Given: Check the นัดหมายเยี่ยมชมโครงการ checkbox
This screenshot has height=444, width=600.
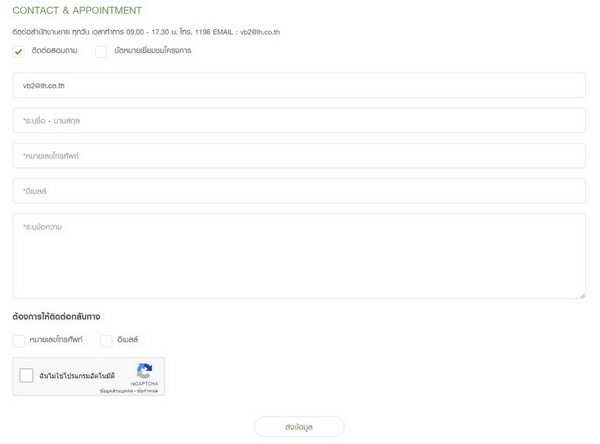Looking at the screenshot, I should point(101,52).
